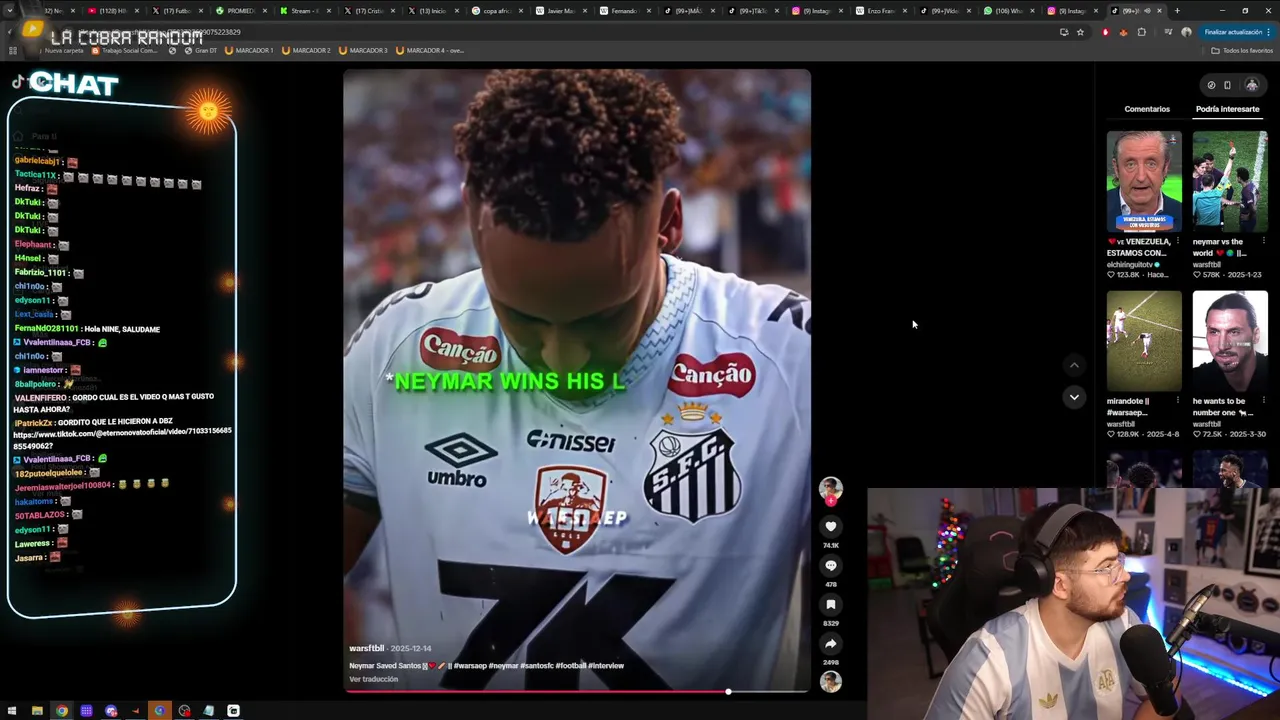Viewport: 1280px width, 720px height.
Task: Click the #neymar hashtag in the caption
Action: coord(504,666)
